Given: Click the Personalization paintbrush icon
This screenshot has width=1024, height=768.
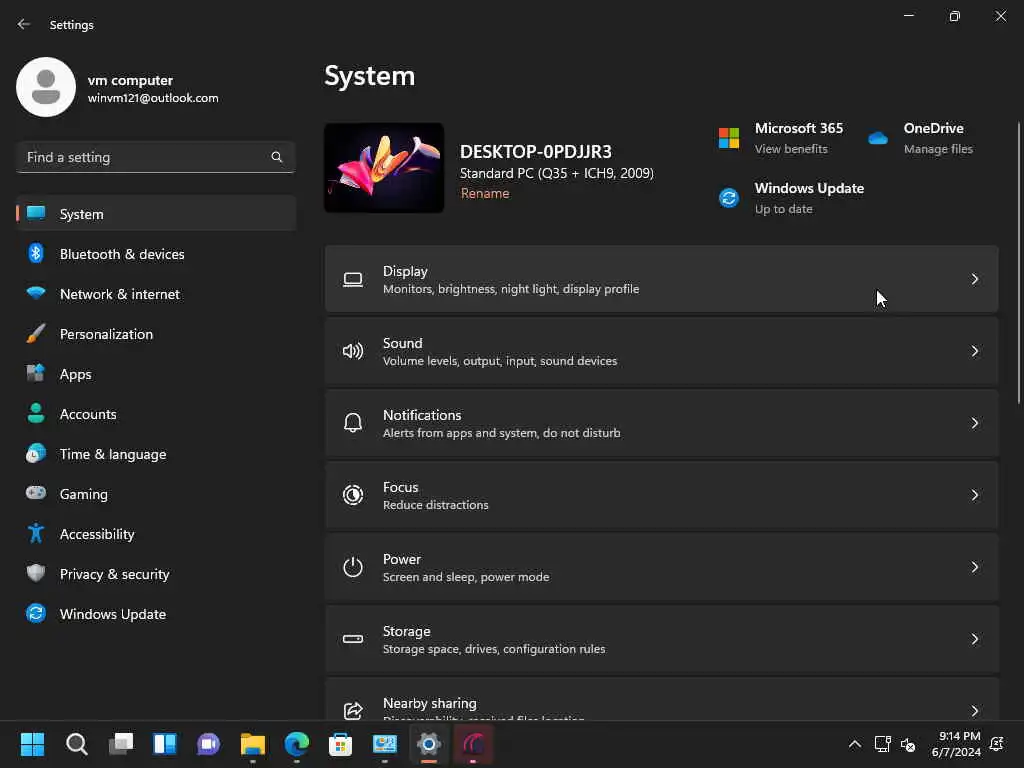Looking at the screenshot, I should 36,334.
